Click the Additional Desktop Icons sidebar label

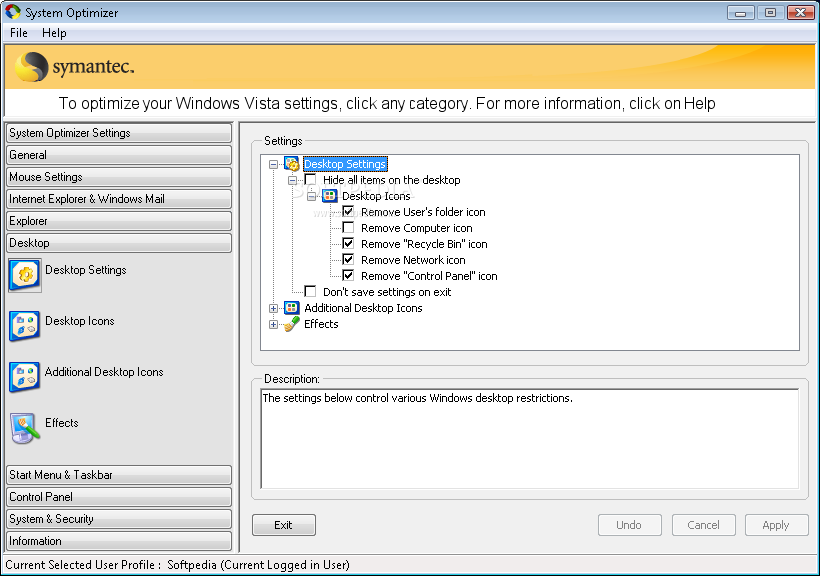(104, 372)
